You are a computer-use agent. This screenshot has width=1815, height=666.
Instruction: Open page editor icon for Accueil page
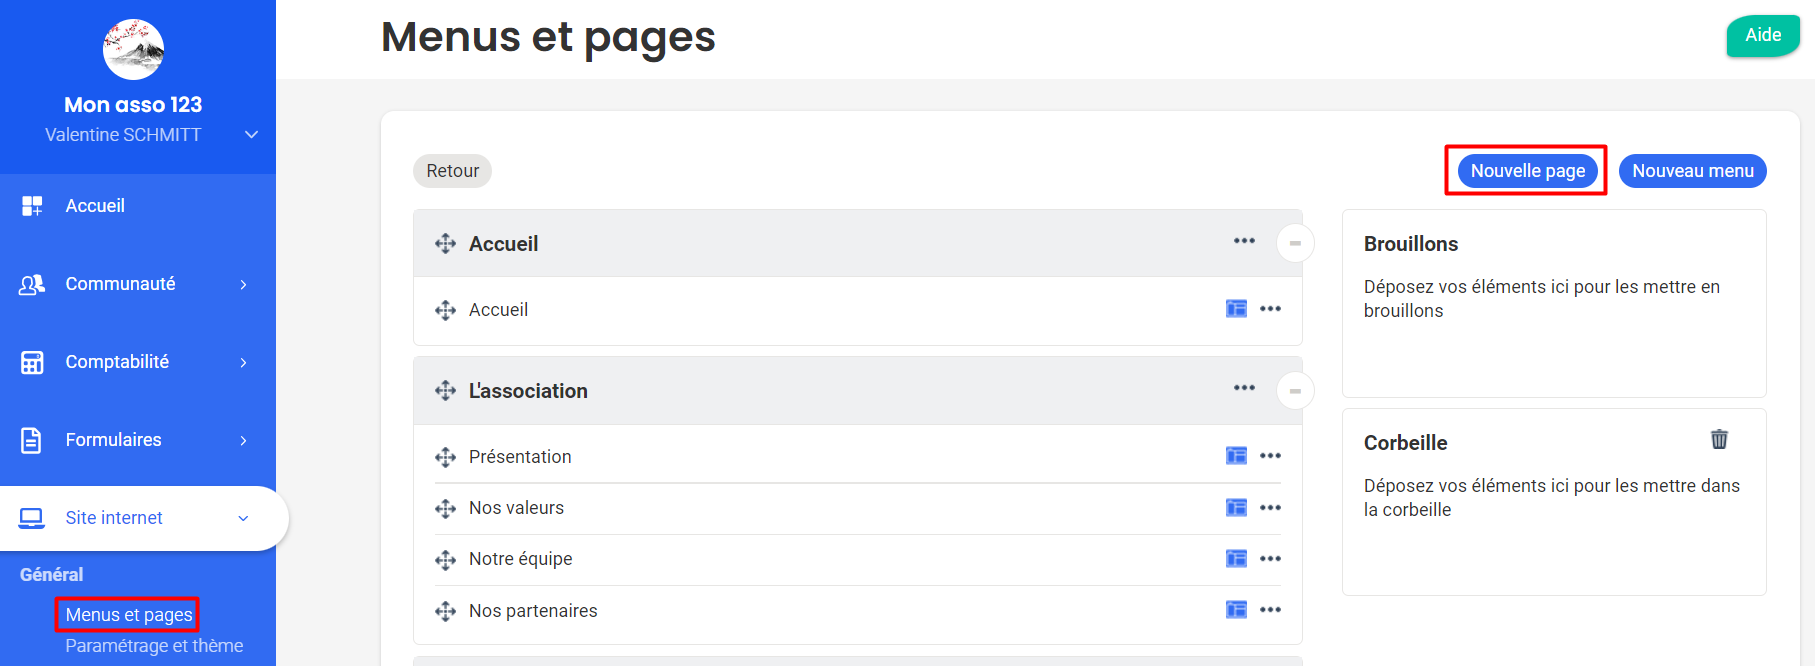[x=1236, y=309]
